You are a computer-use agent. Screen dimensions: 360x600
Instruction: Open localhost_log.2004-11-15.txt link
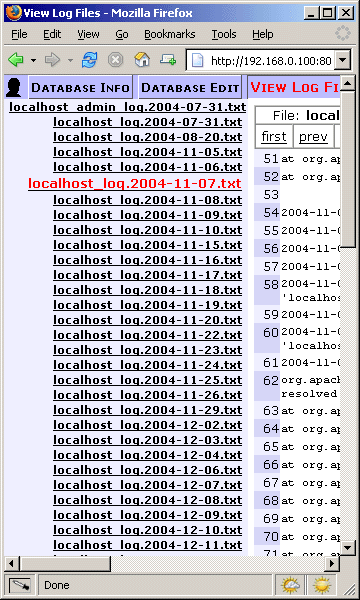pos(148,245)
